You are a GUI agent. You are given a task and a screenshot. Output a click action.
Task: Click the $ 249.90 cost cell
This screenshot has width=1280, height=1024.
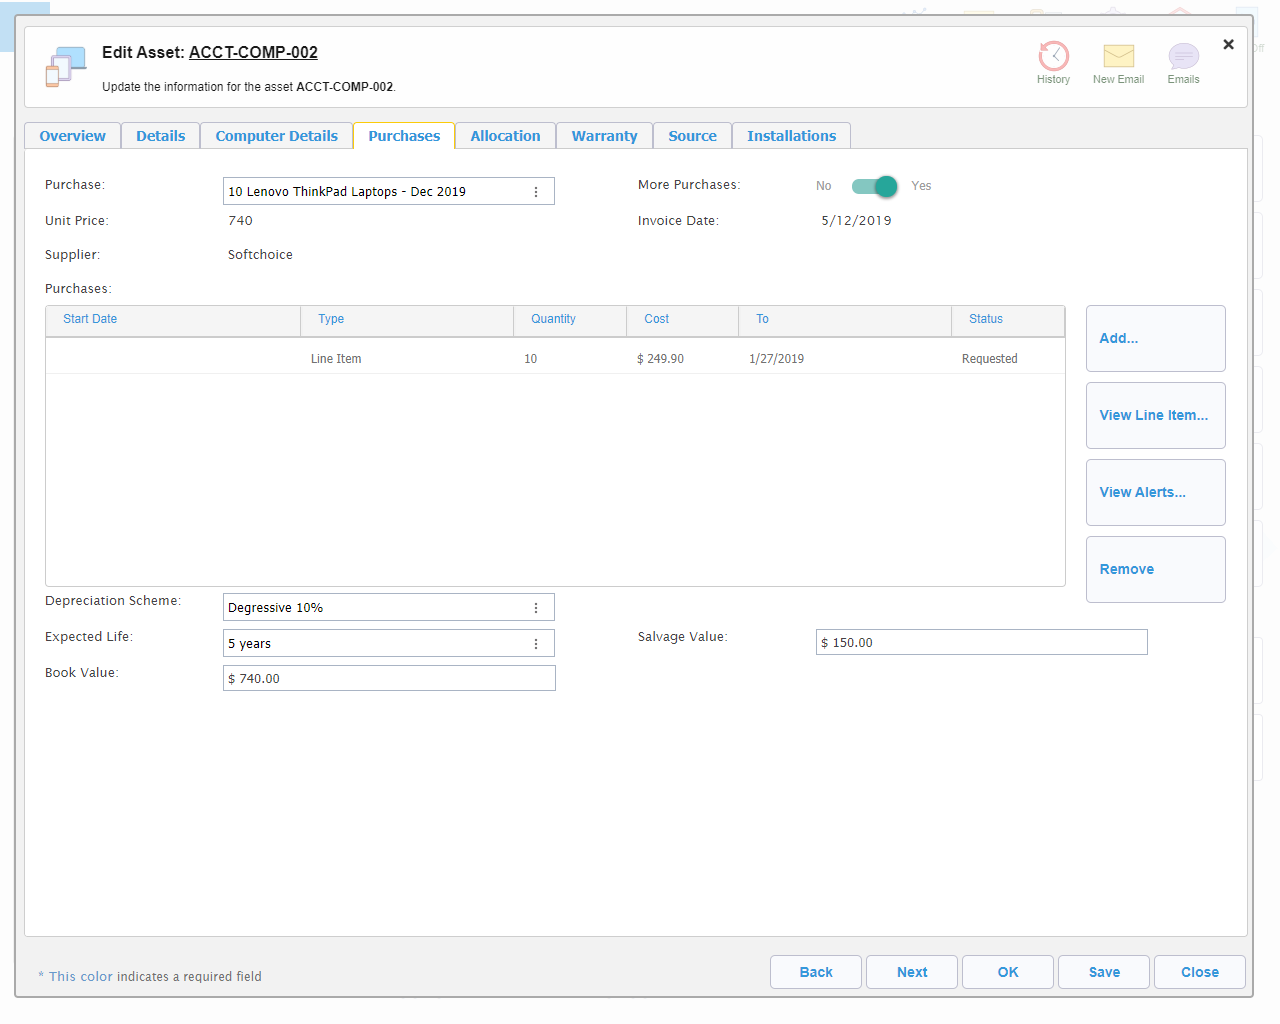(660, 359)
